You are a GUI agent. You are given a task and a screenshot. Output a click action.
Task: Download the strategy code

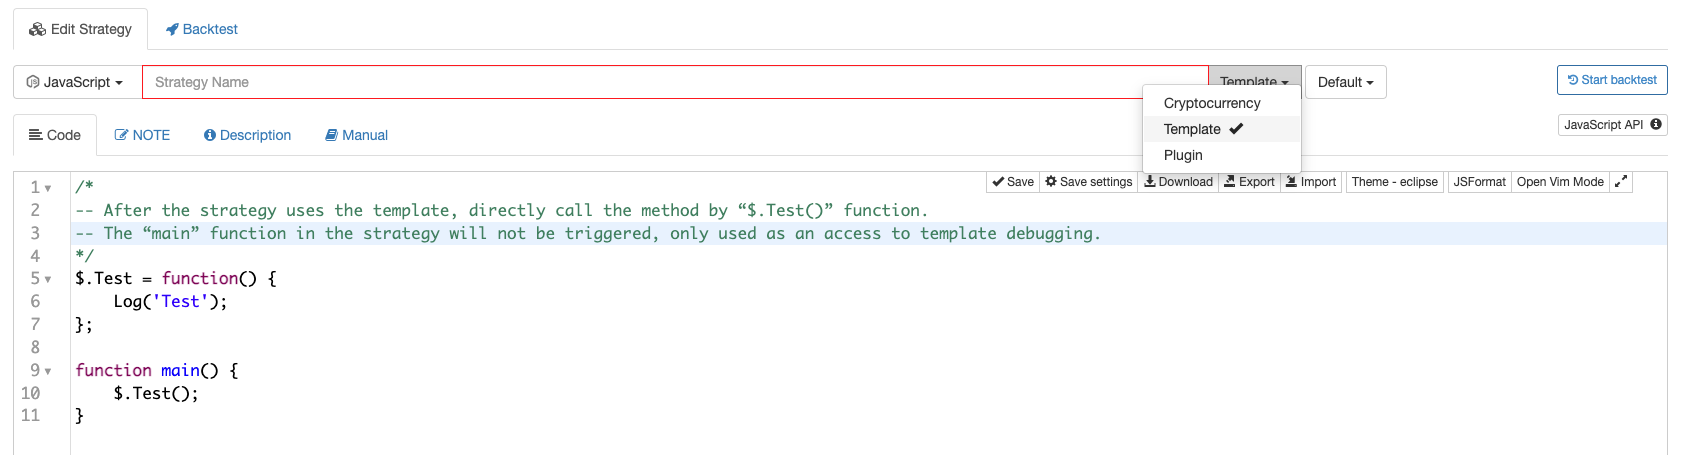pos(1179,182)
